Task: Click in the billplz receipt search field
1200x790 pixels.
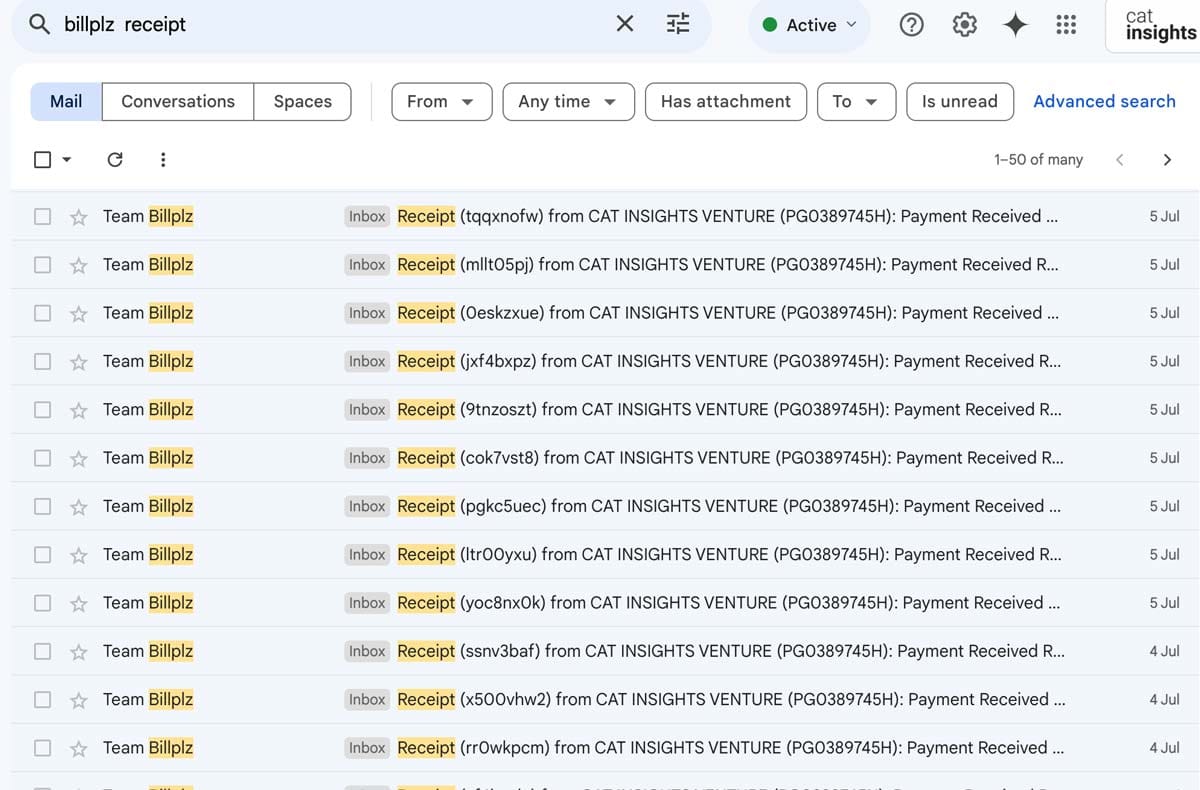Action: (330, 24)
